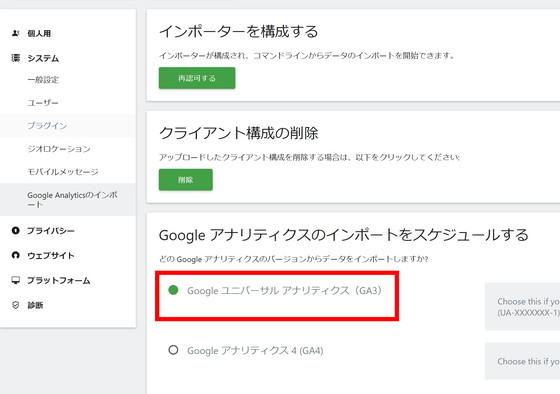Screen dimensions: 560x394
Task: Open モバイルメッセージ settings
Action: coord(63,172)
